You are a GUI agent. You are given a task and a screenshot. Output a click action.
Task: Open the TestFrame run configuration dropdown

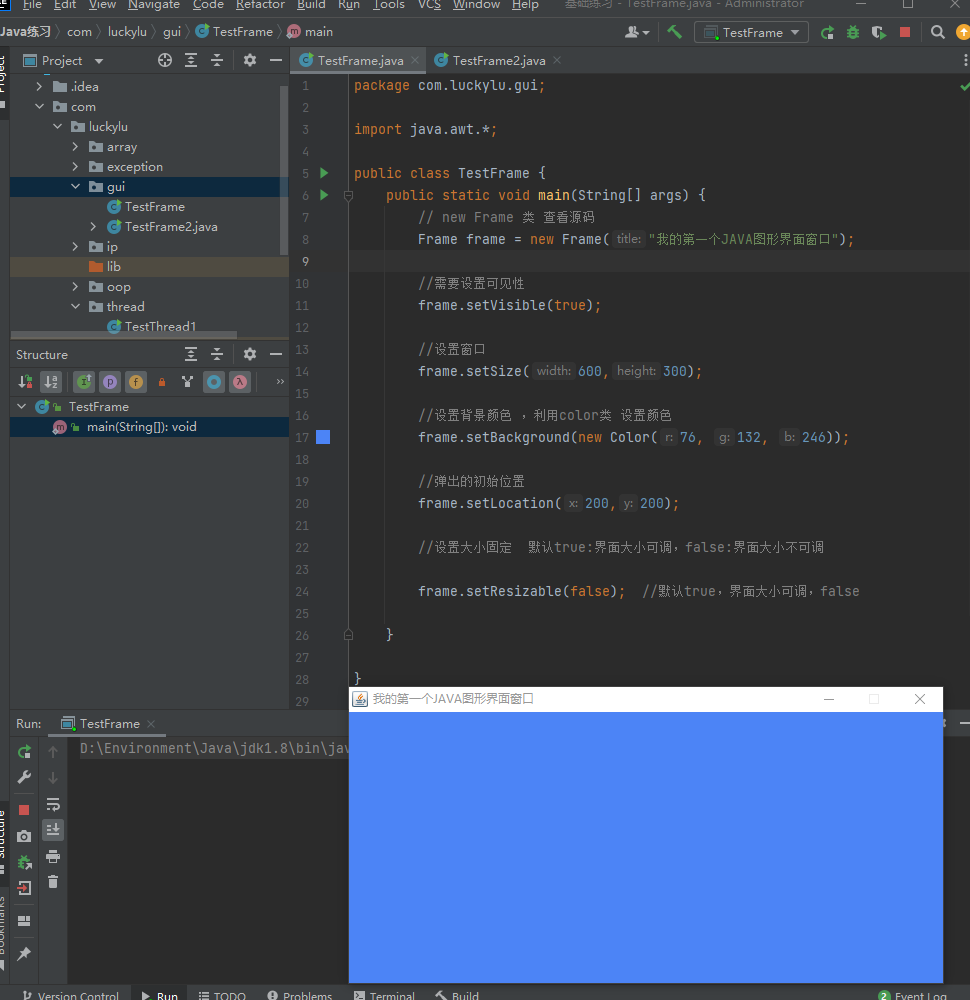click(x=751, y=33)
